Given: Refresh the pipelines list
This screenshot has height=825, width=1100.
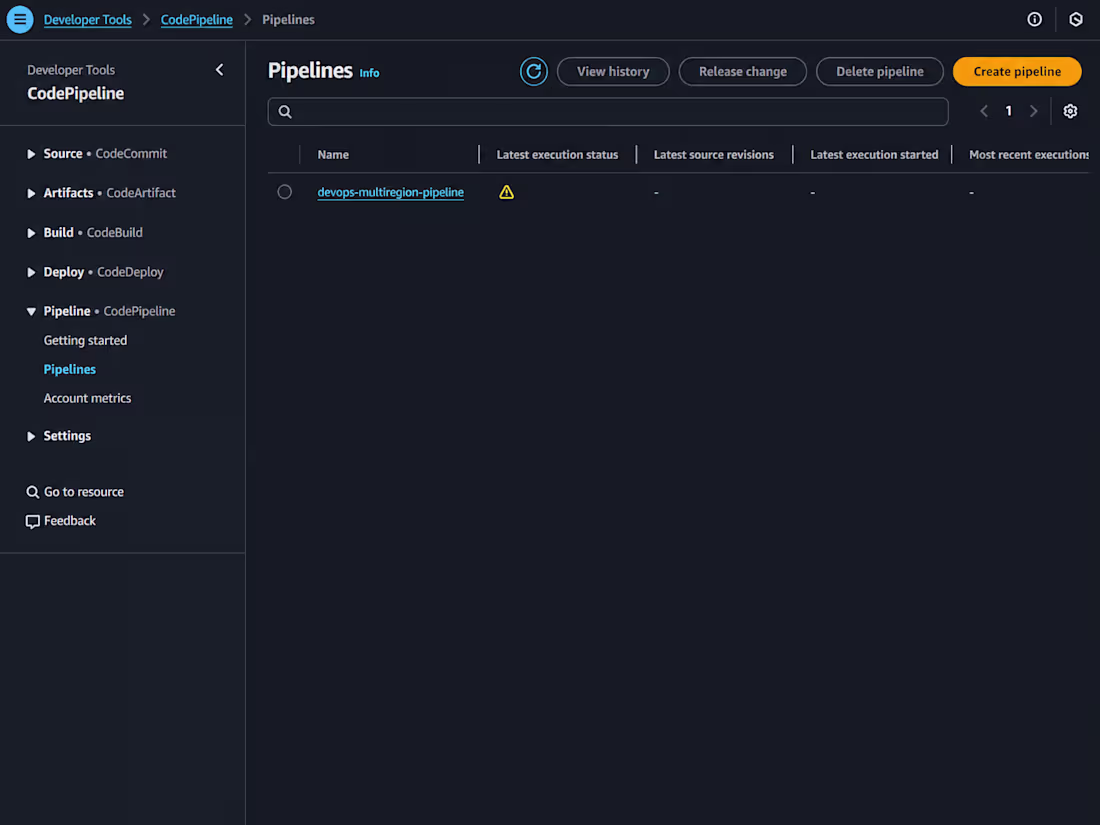Looking at the screenshot, I should pyautogui.click(x=533, y=72).
